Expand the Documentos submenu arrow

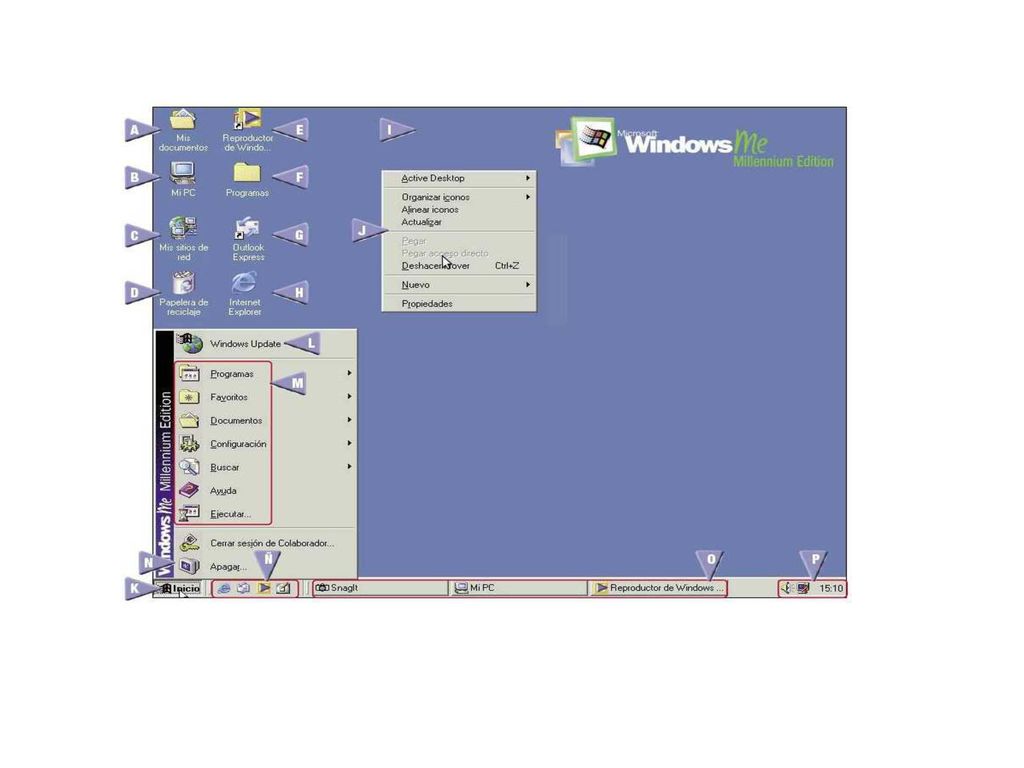349,420
